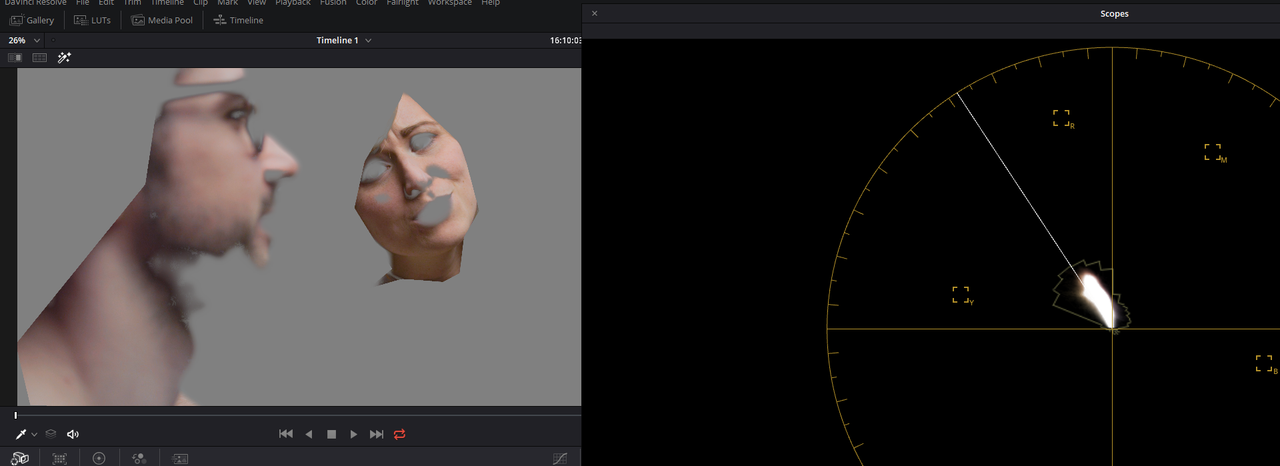
Task: Stop playback
Action: pos(331,434)
